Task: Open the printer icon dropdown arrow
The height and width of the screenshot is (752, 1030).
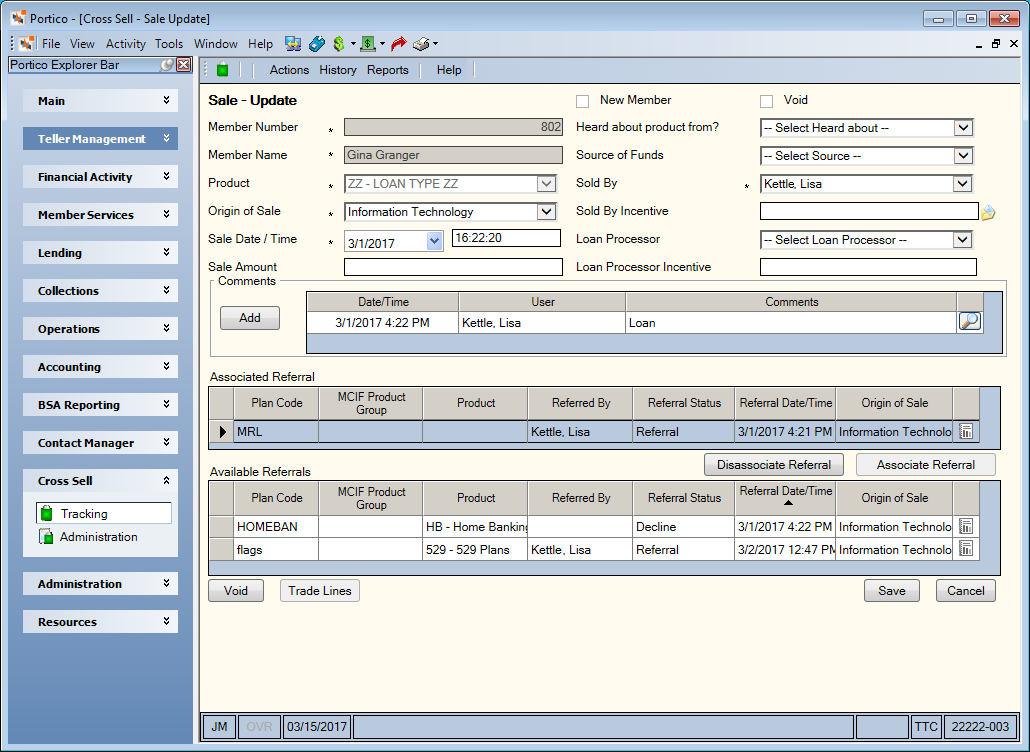Action: click(435, 44)
